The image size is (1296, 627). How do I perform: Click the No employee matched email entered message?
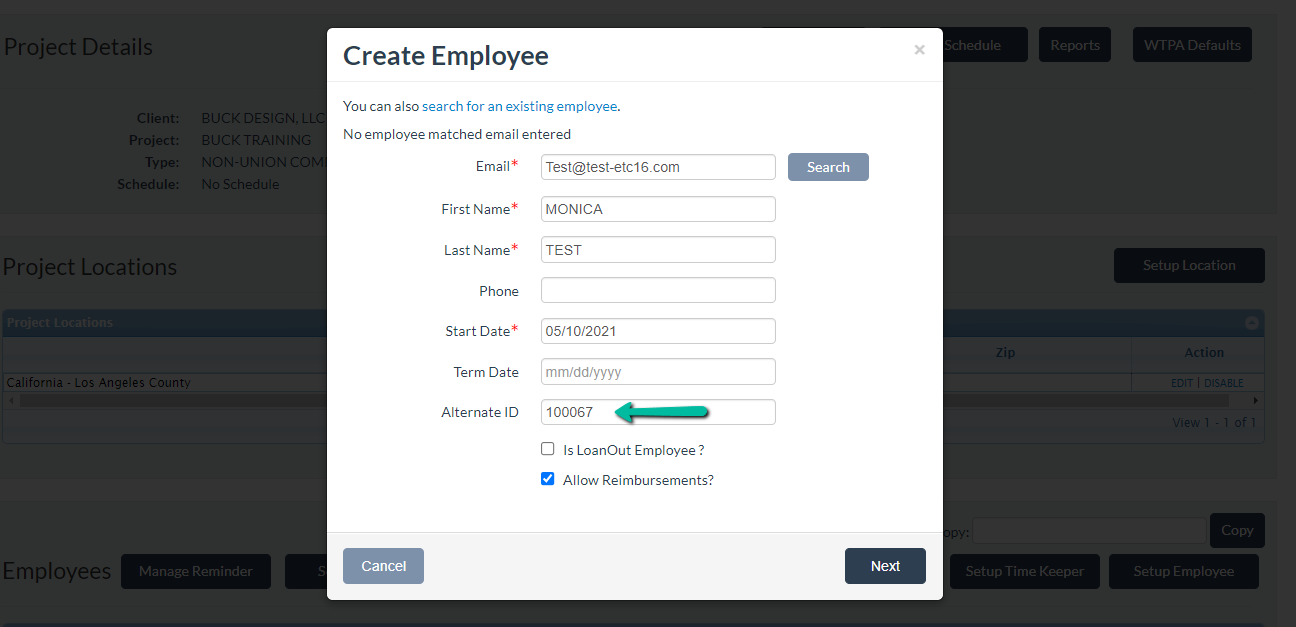pyautogui.click(x=457, y=134)
